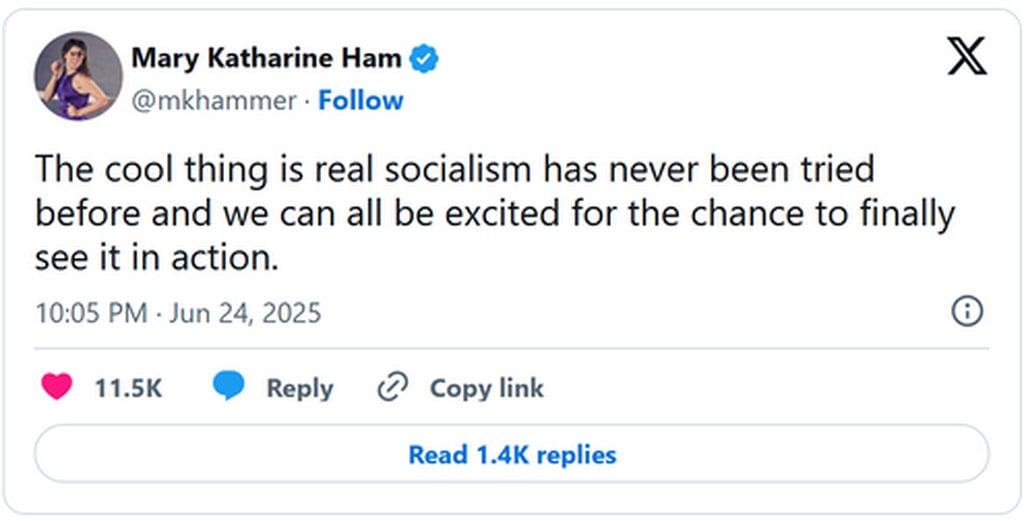
Task: Click the Jun 24, 2025 date
Action: pos(245,313)
